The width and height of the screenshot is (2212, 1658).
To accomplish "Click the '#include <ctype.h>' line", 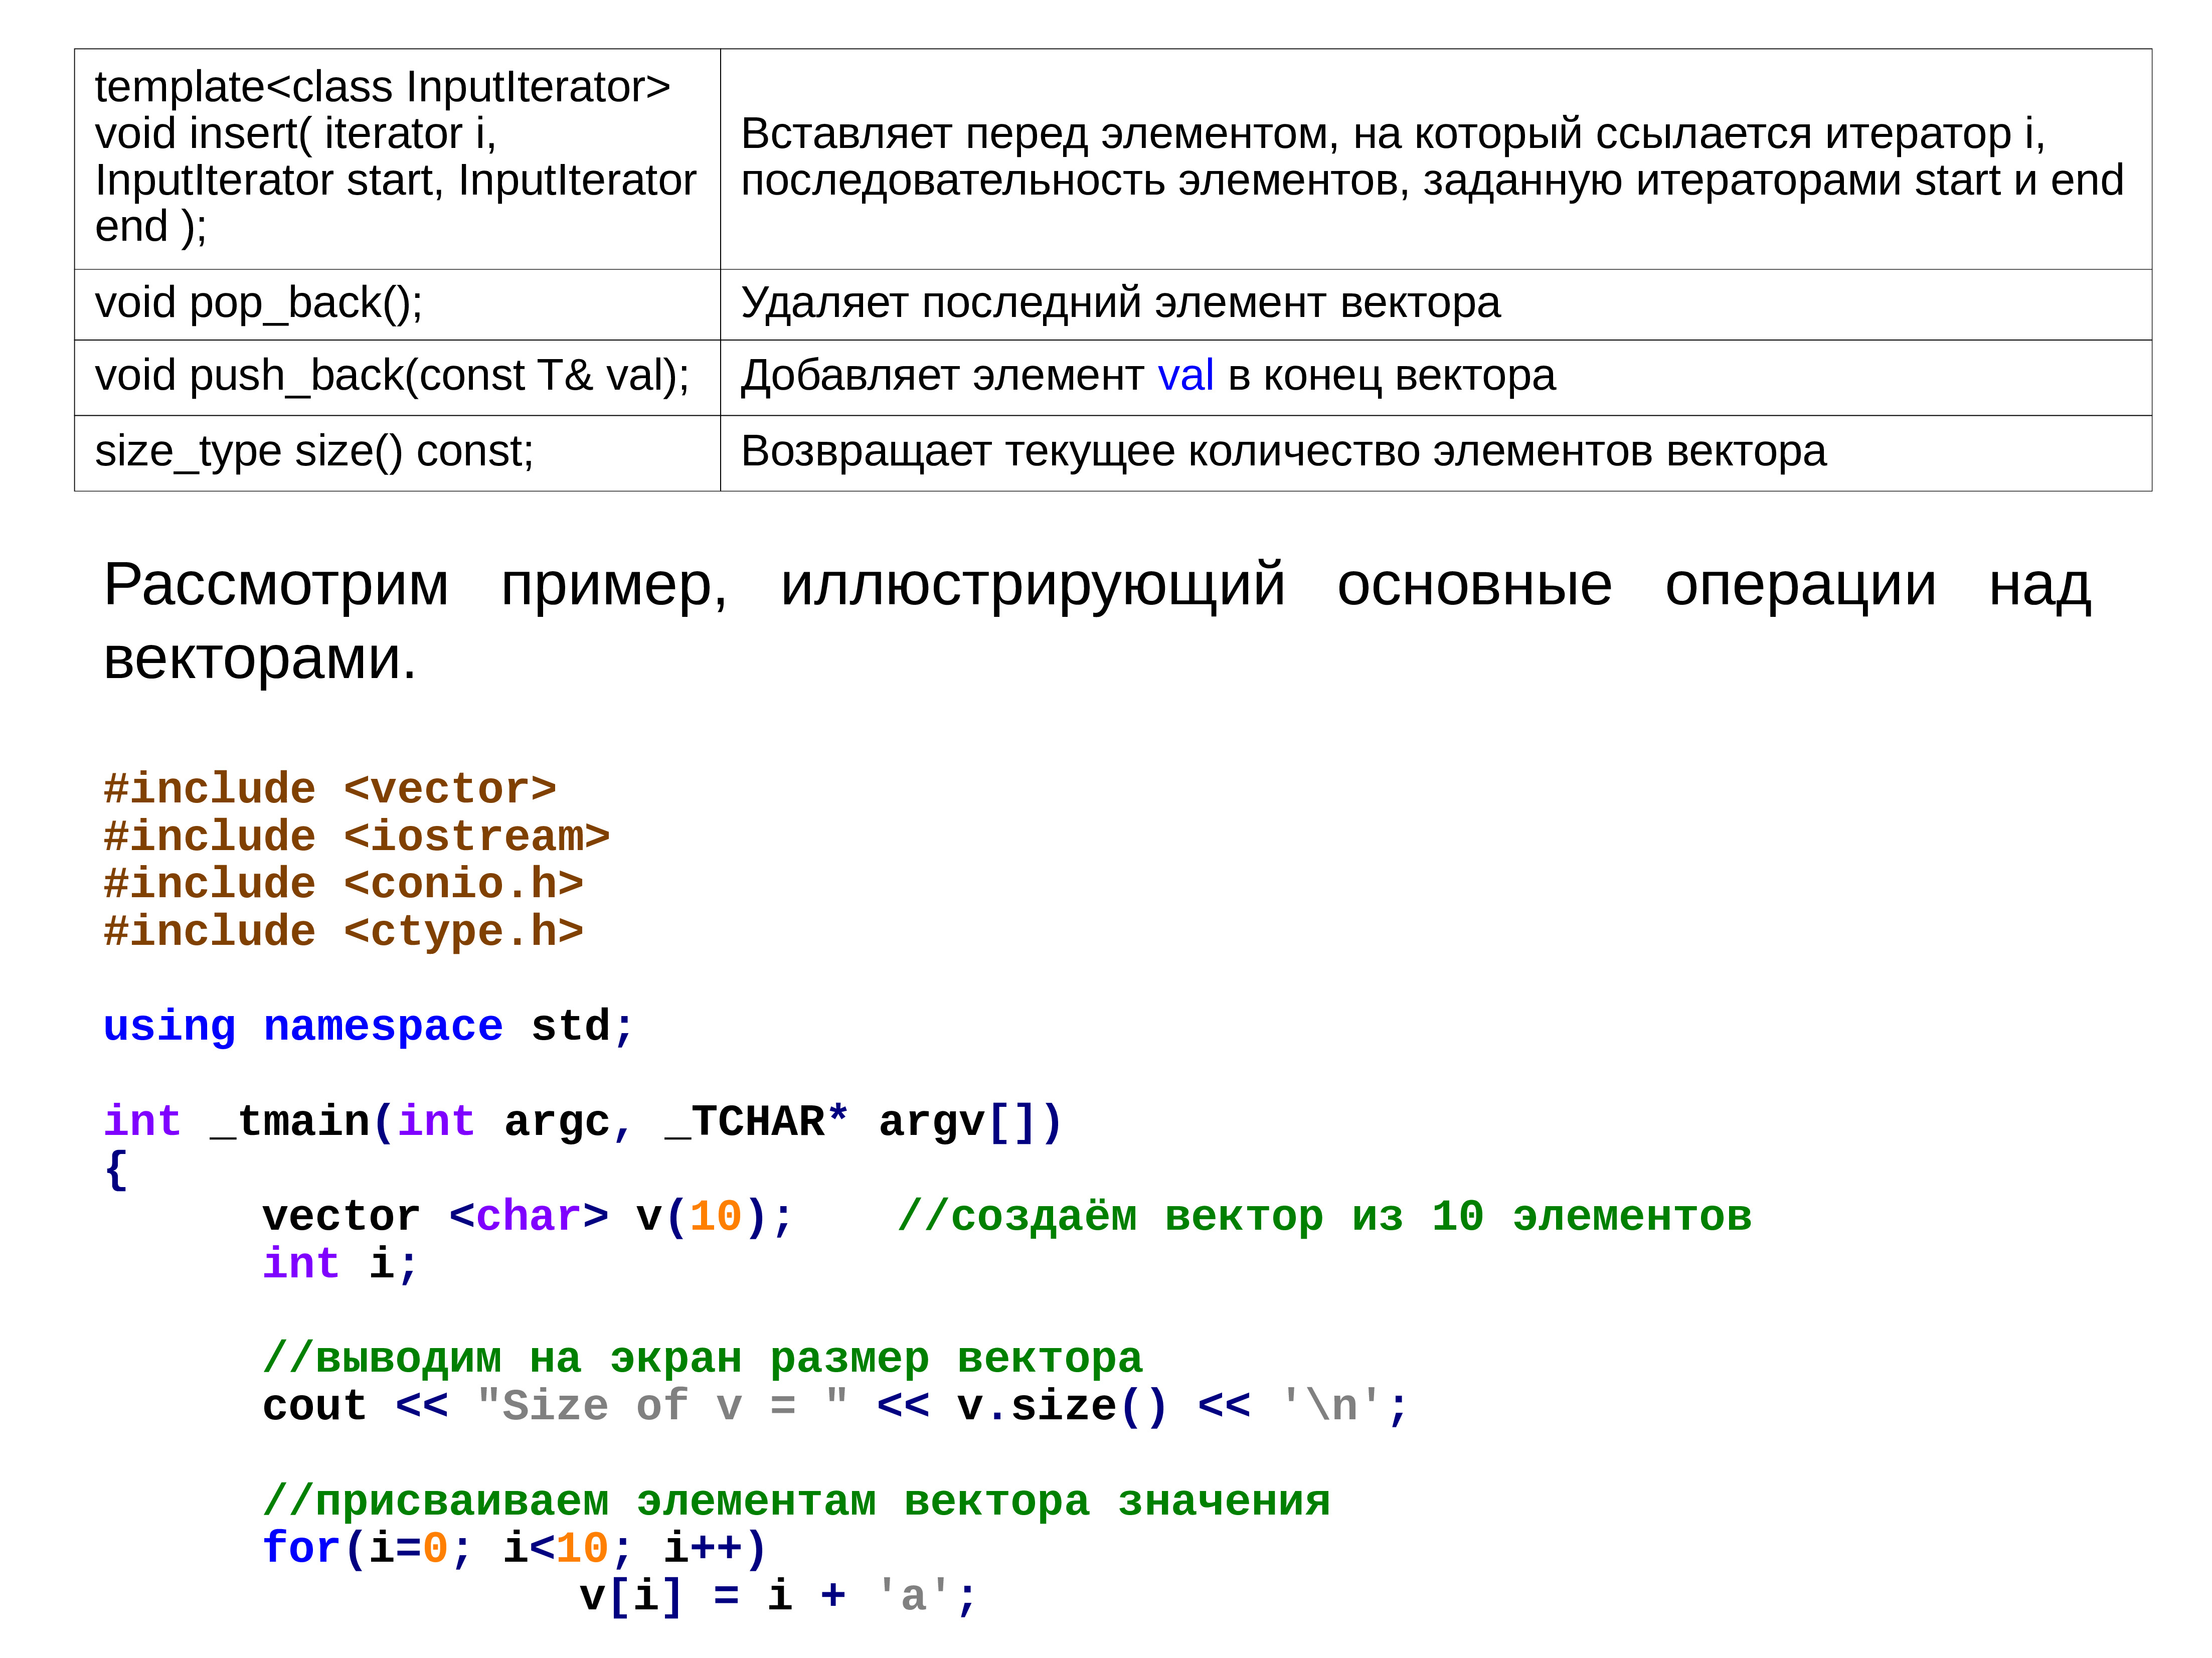I will [343, 931].
